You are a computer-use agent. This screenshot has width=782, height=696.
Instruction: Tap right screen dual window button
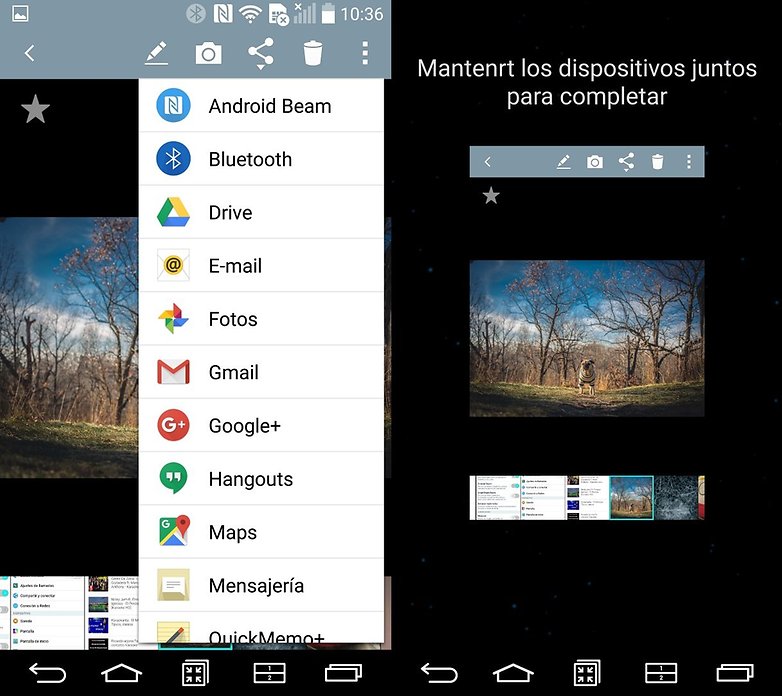point(661,673)
